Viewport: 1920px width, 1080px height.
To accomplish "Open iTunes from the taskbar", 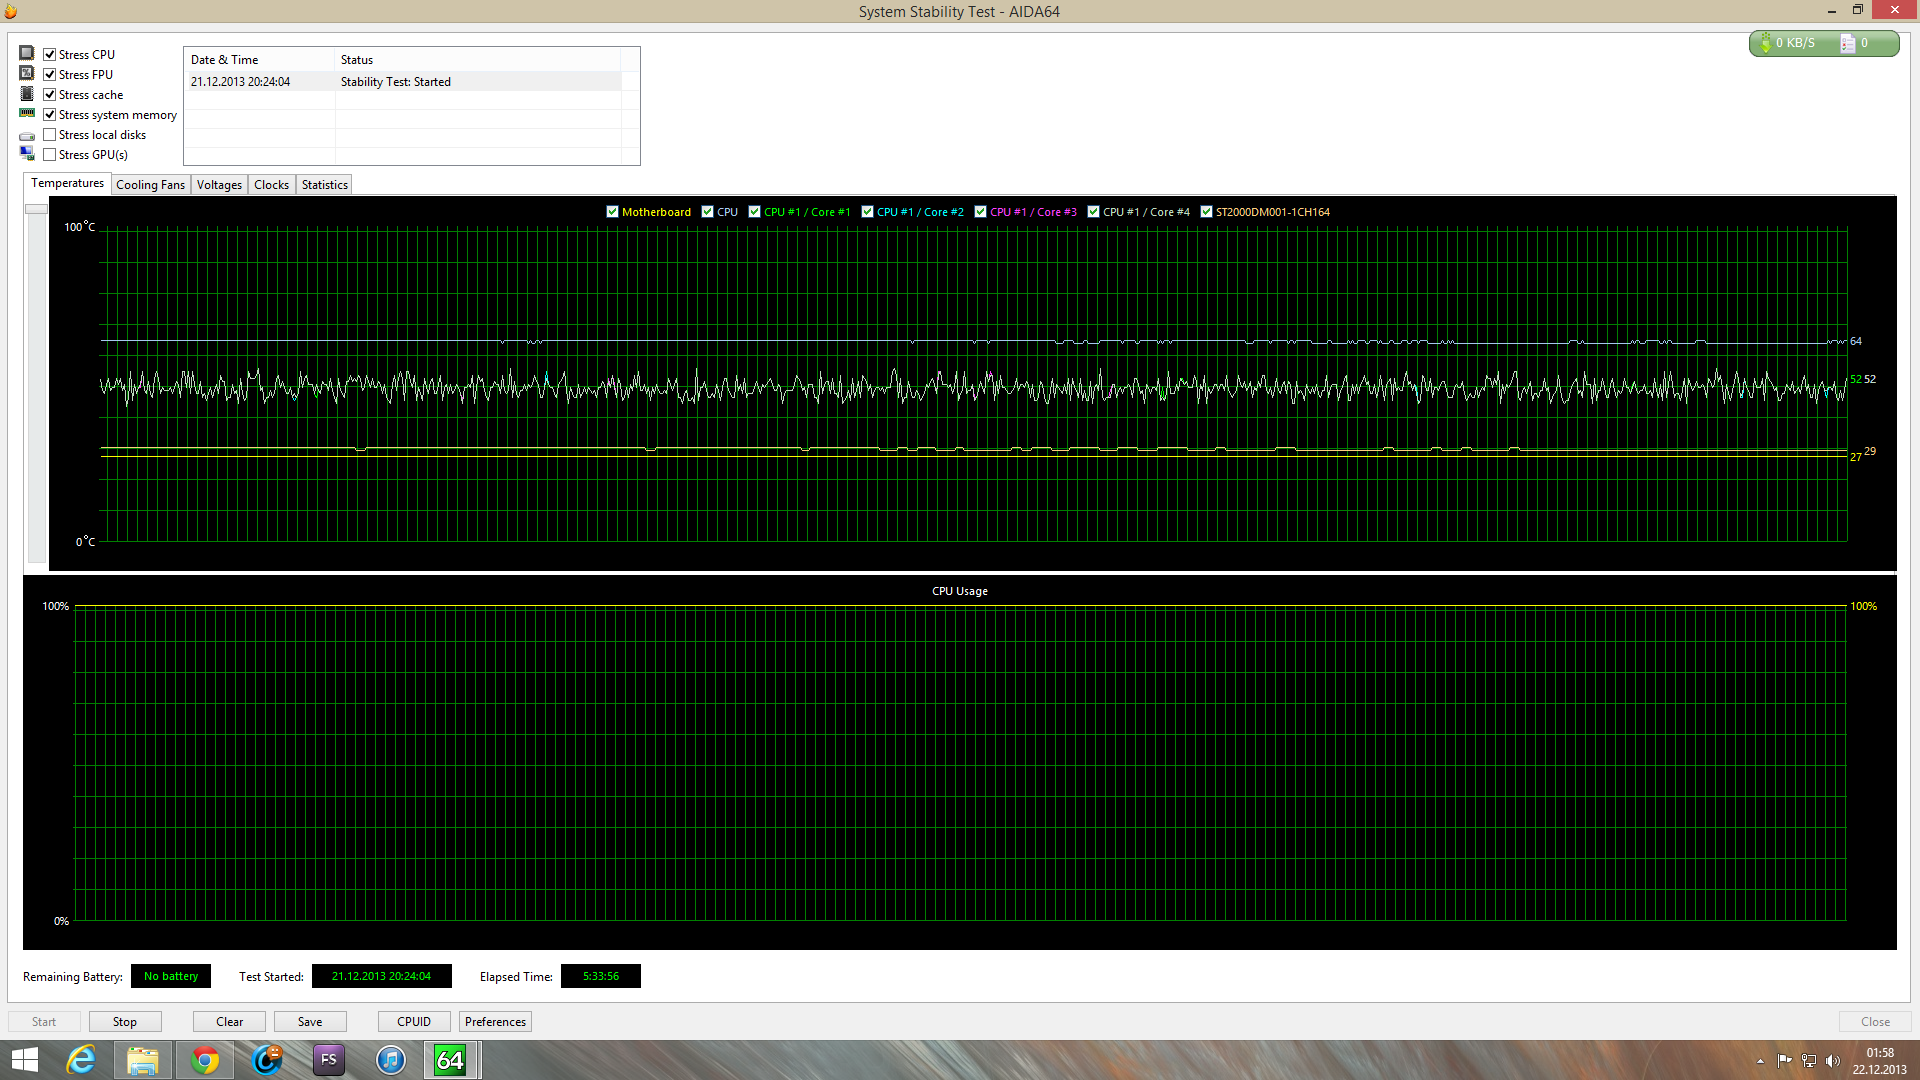I will pyautogui.click(x=390, y=1060).
